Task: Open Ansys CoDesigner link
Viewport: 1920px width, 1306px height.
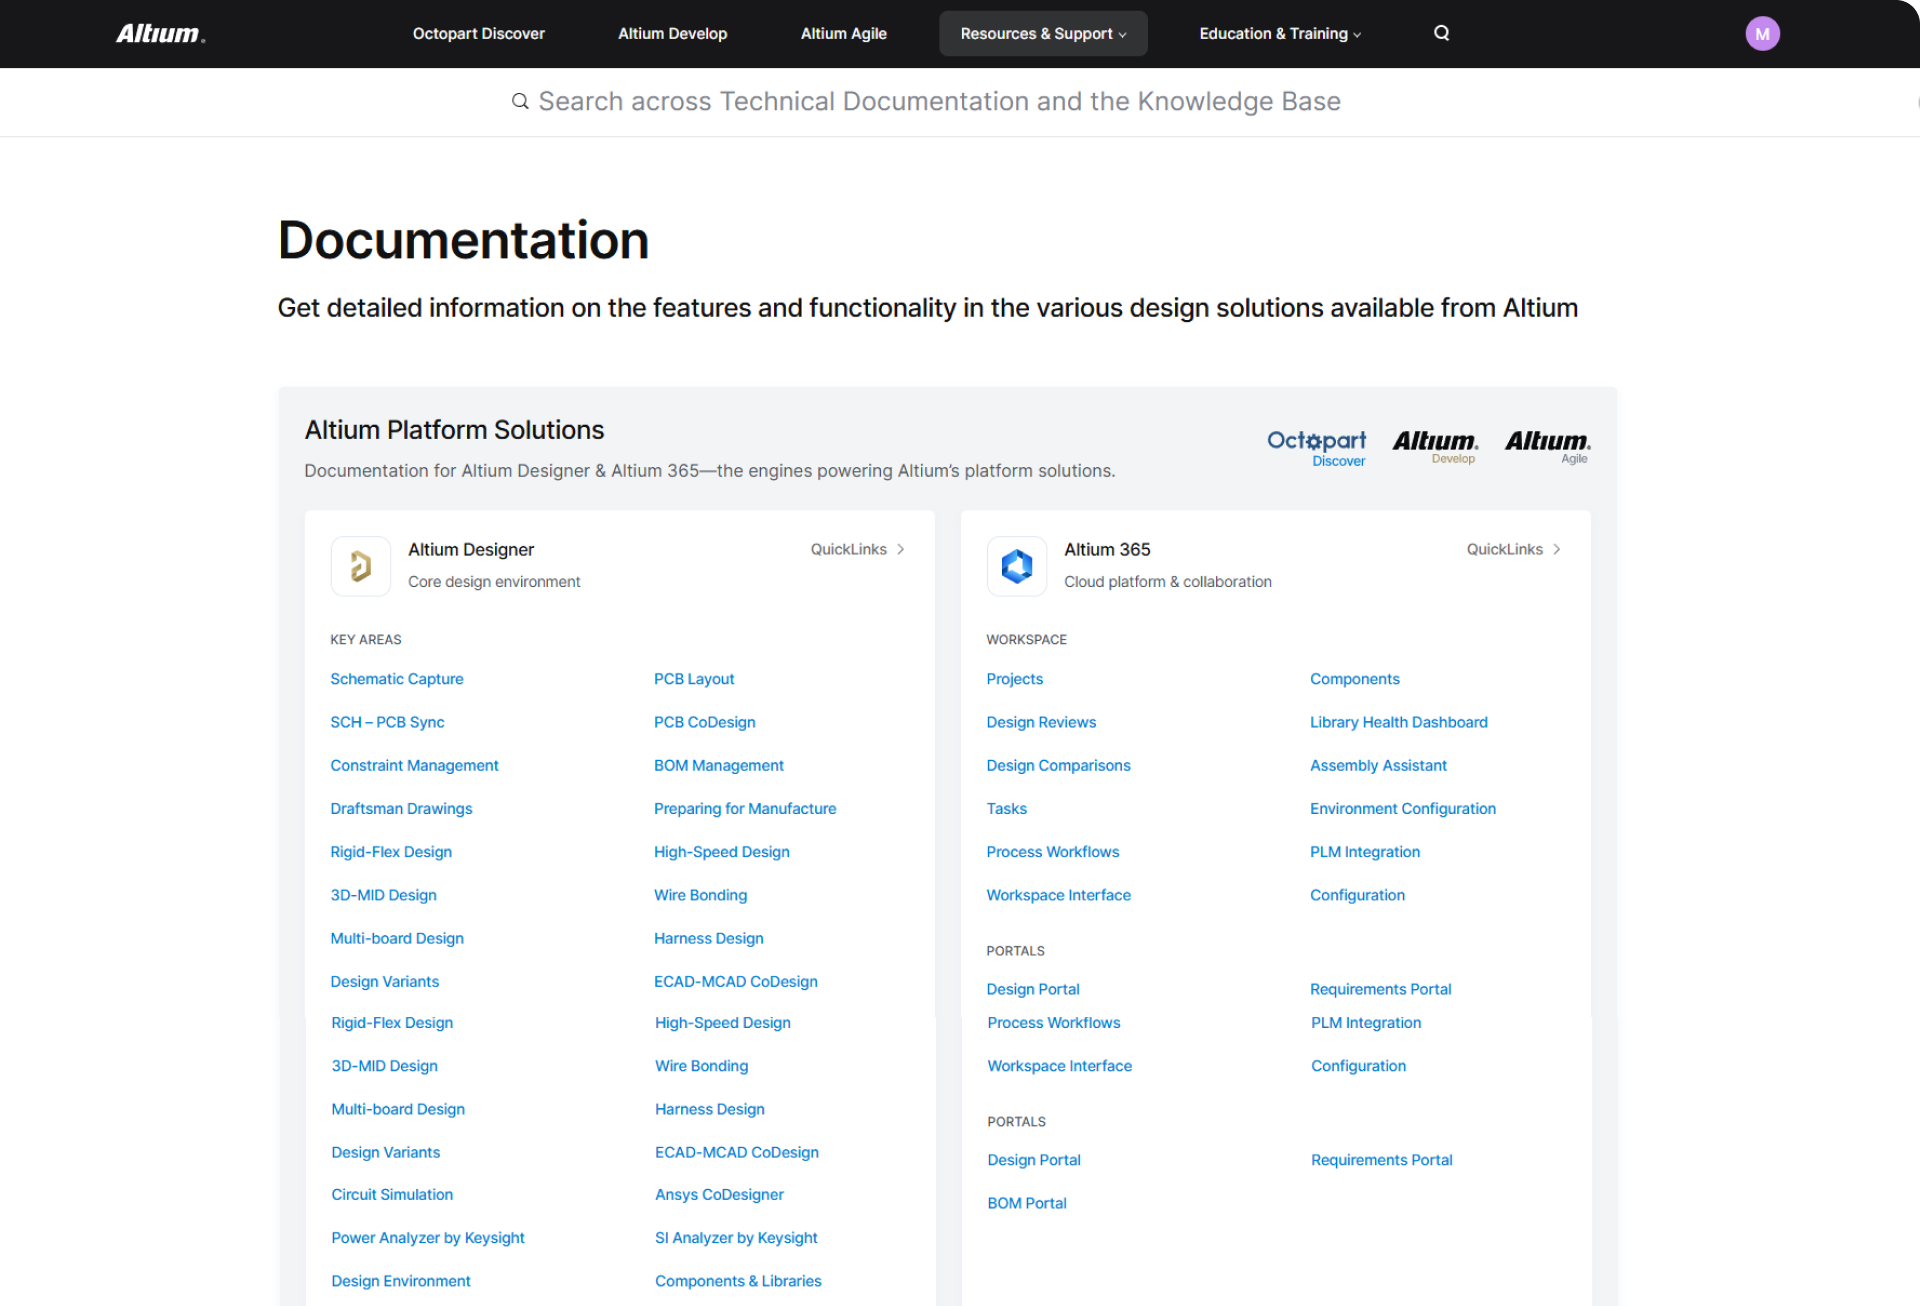Action: [719, 1194]
